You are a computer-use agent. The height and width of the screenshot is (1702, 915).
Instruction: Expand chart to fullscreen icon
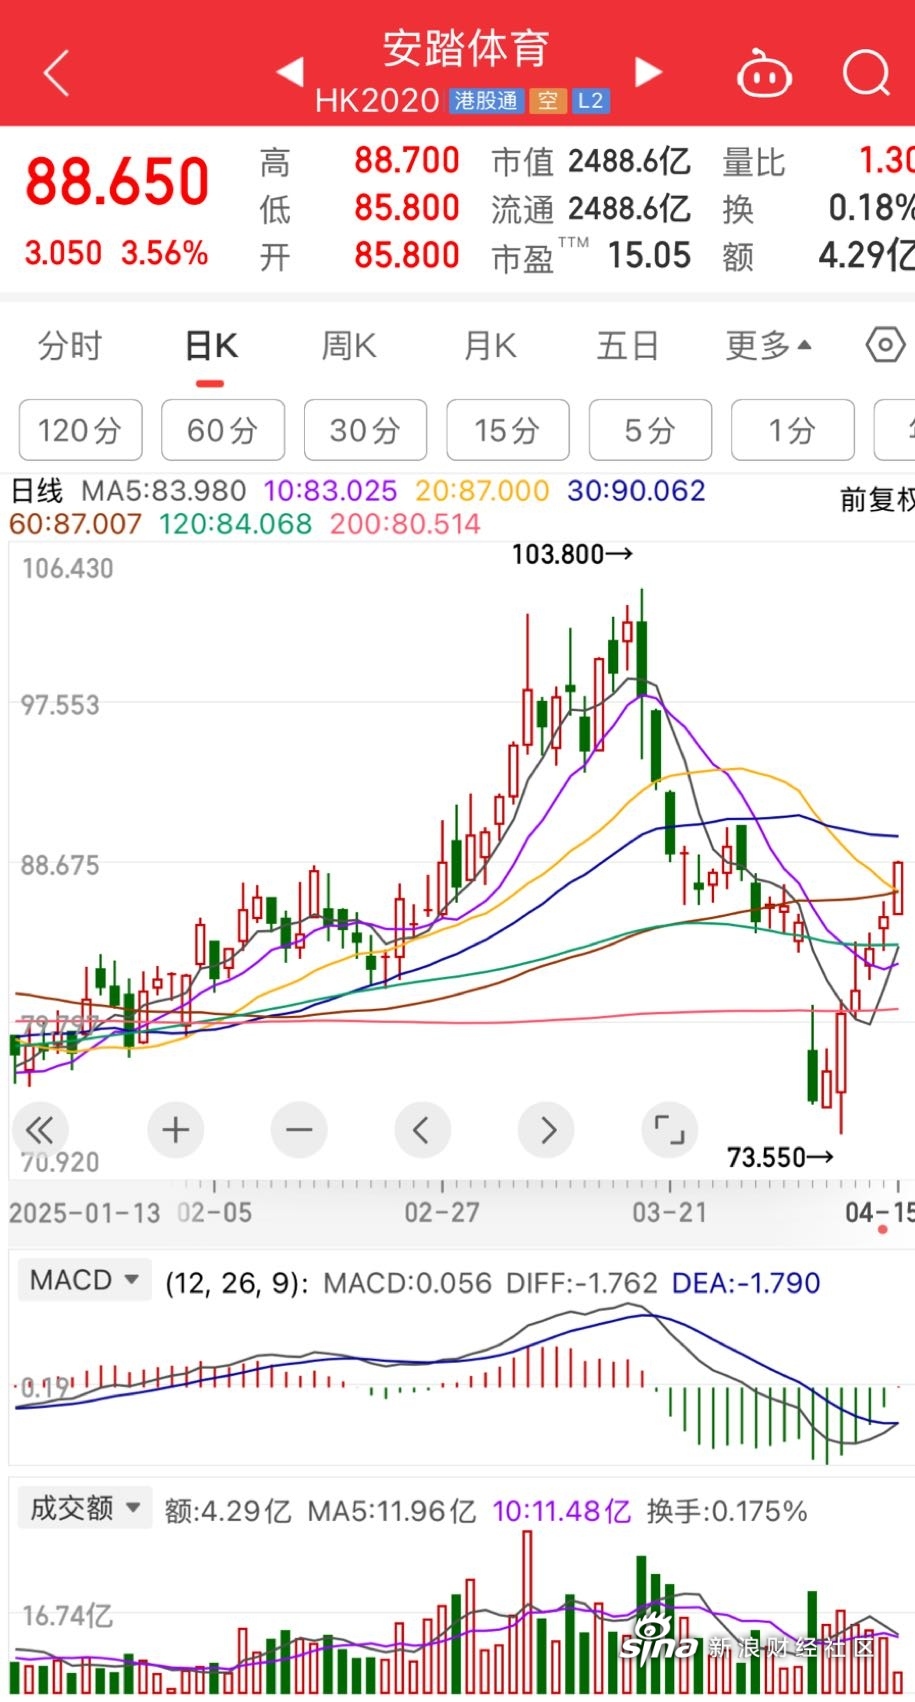point(669,1130)
